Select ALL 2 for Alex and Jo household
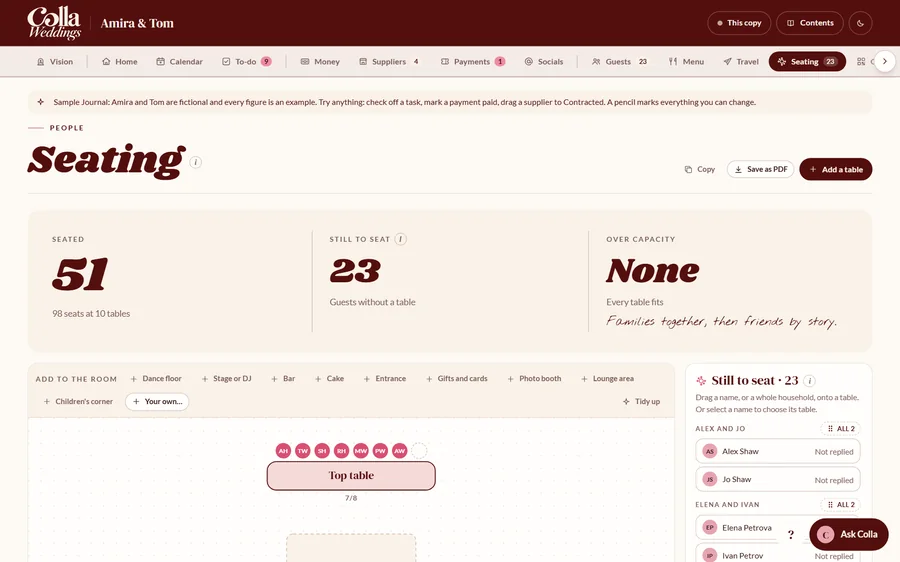This screenshot has width=900, height=562. (841, 429)
